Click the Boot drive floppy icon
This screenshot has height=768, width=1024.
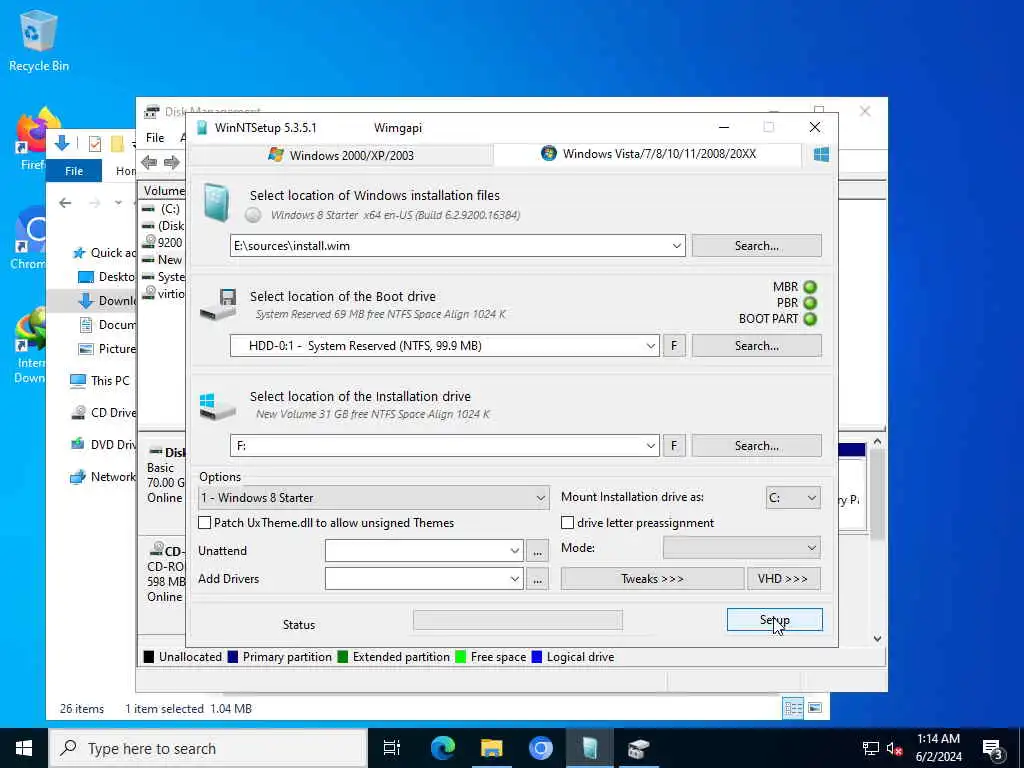coord(218,304)
